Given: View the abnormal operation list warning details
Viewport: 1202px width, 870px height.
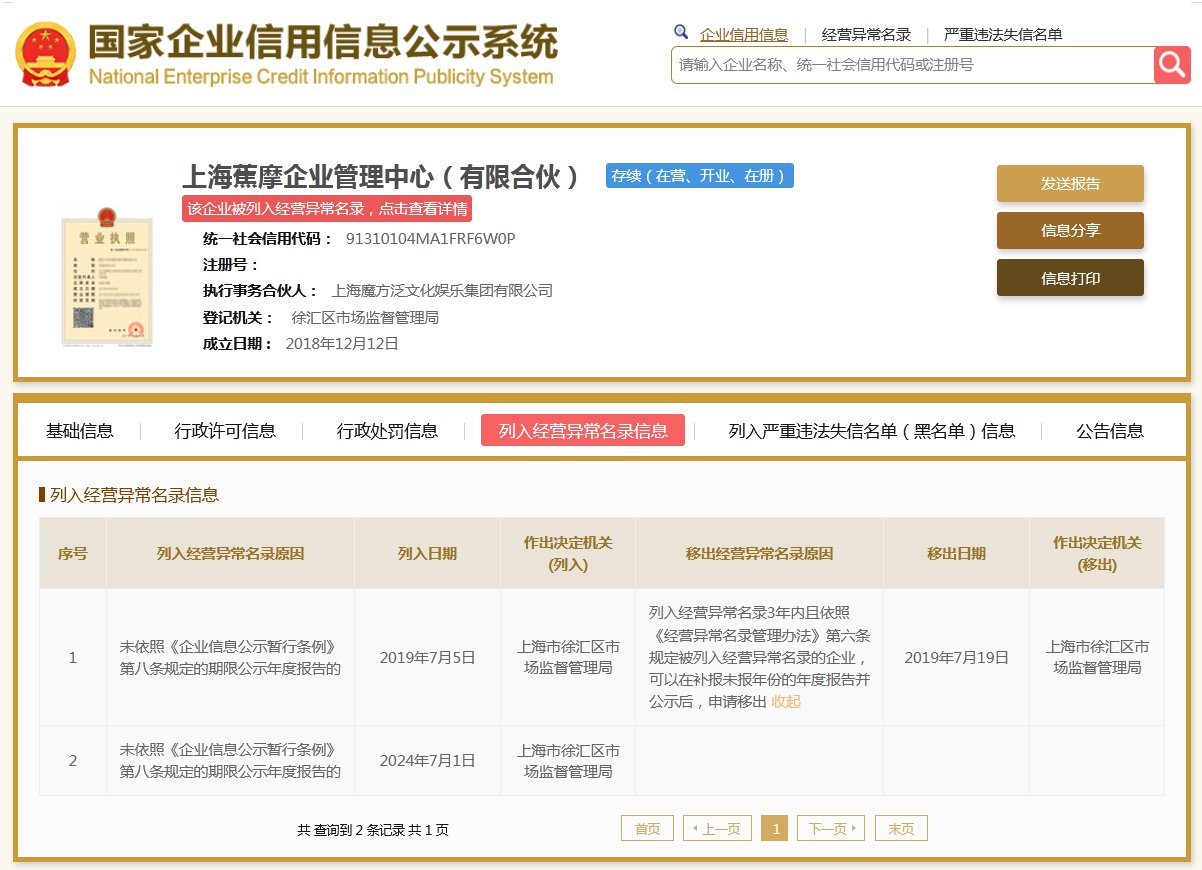Looking at the screenshot, I should point(327,209).
